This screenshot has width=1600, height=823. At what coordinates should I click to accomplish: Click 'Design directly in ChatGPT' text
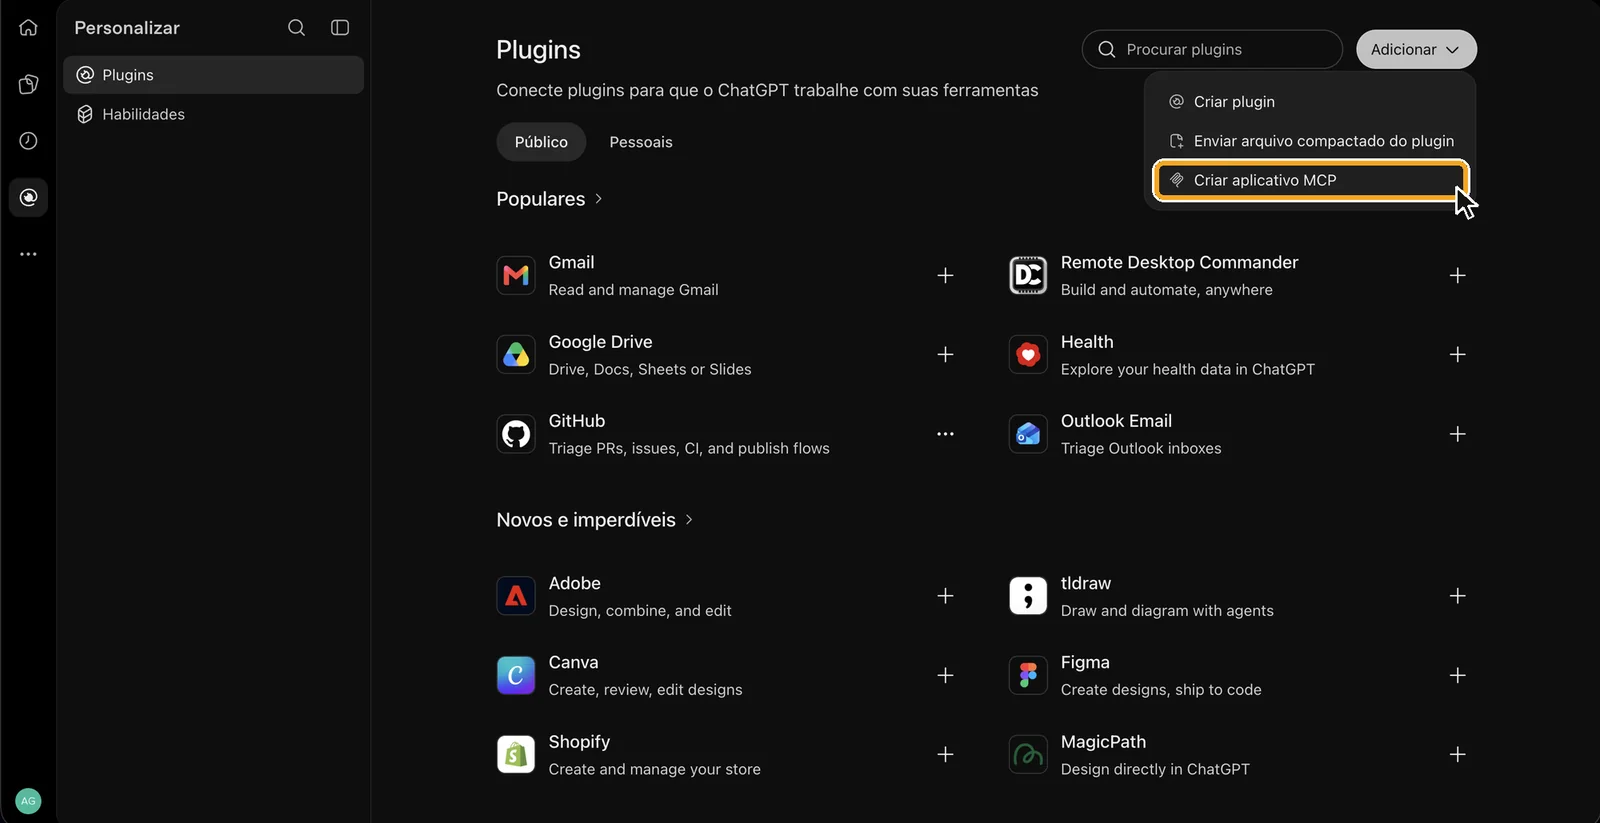click(1155, 769)
